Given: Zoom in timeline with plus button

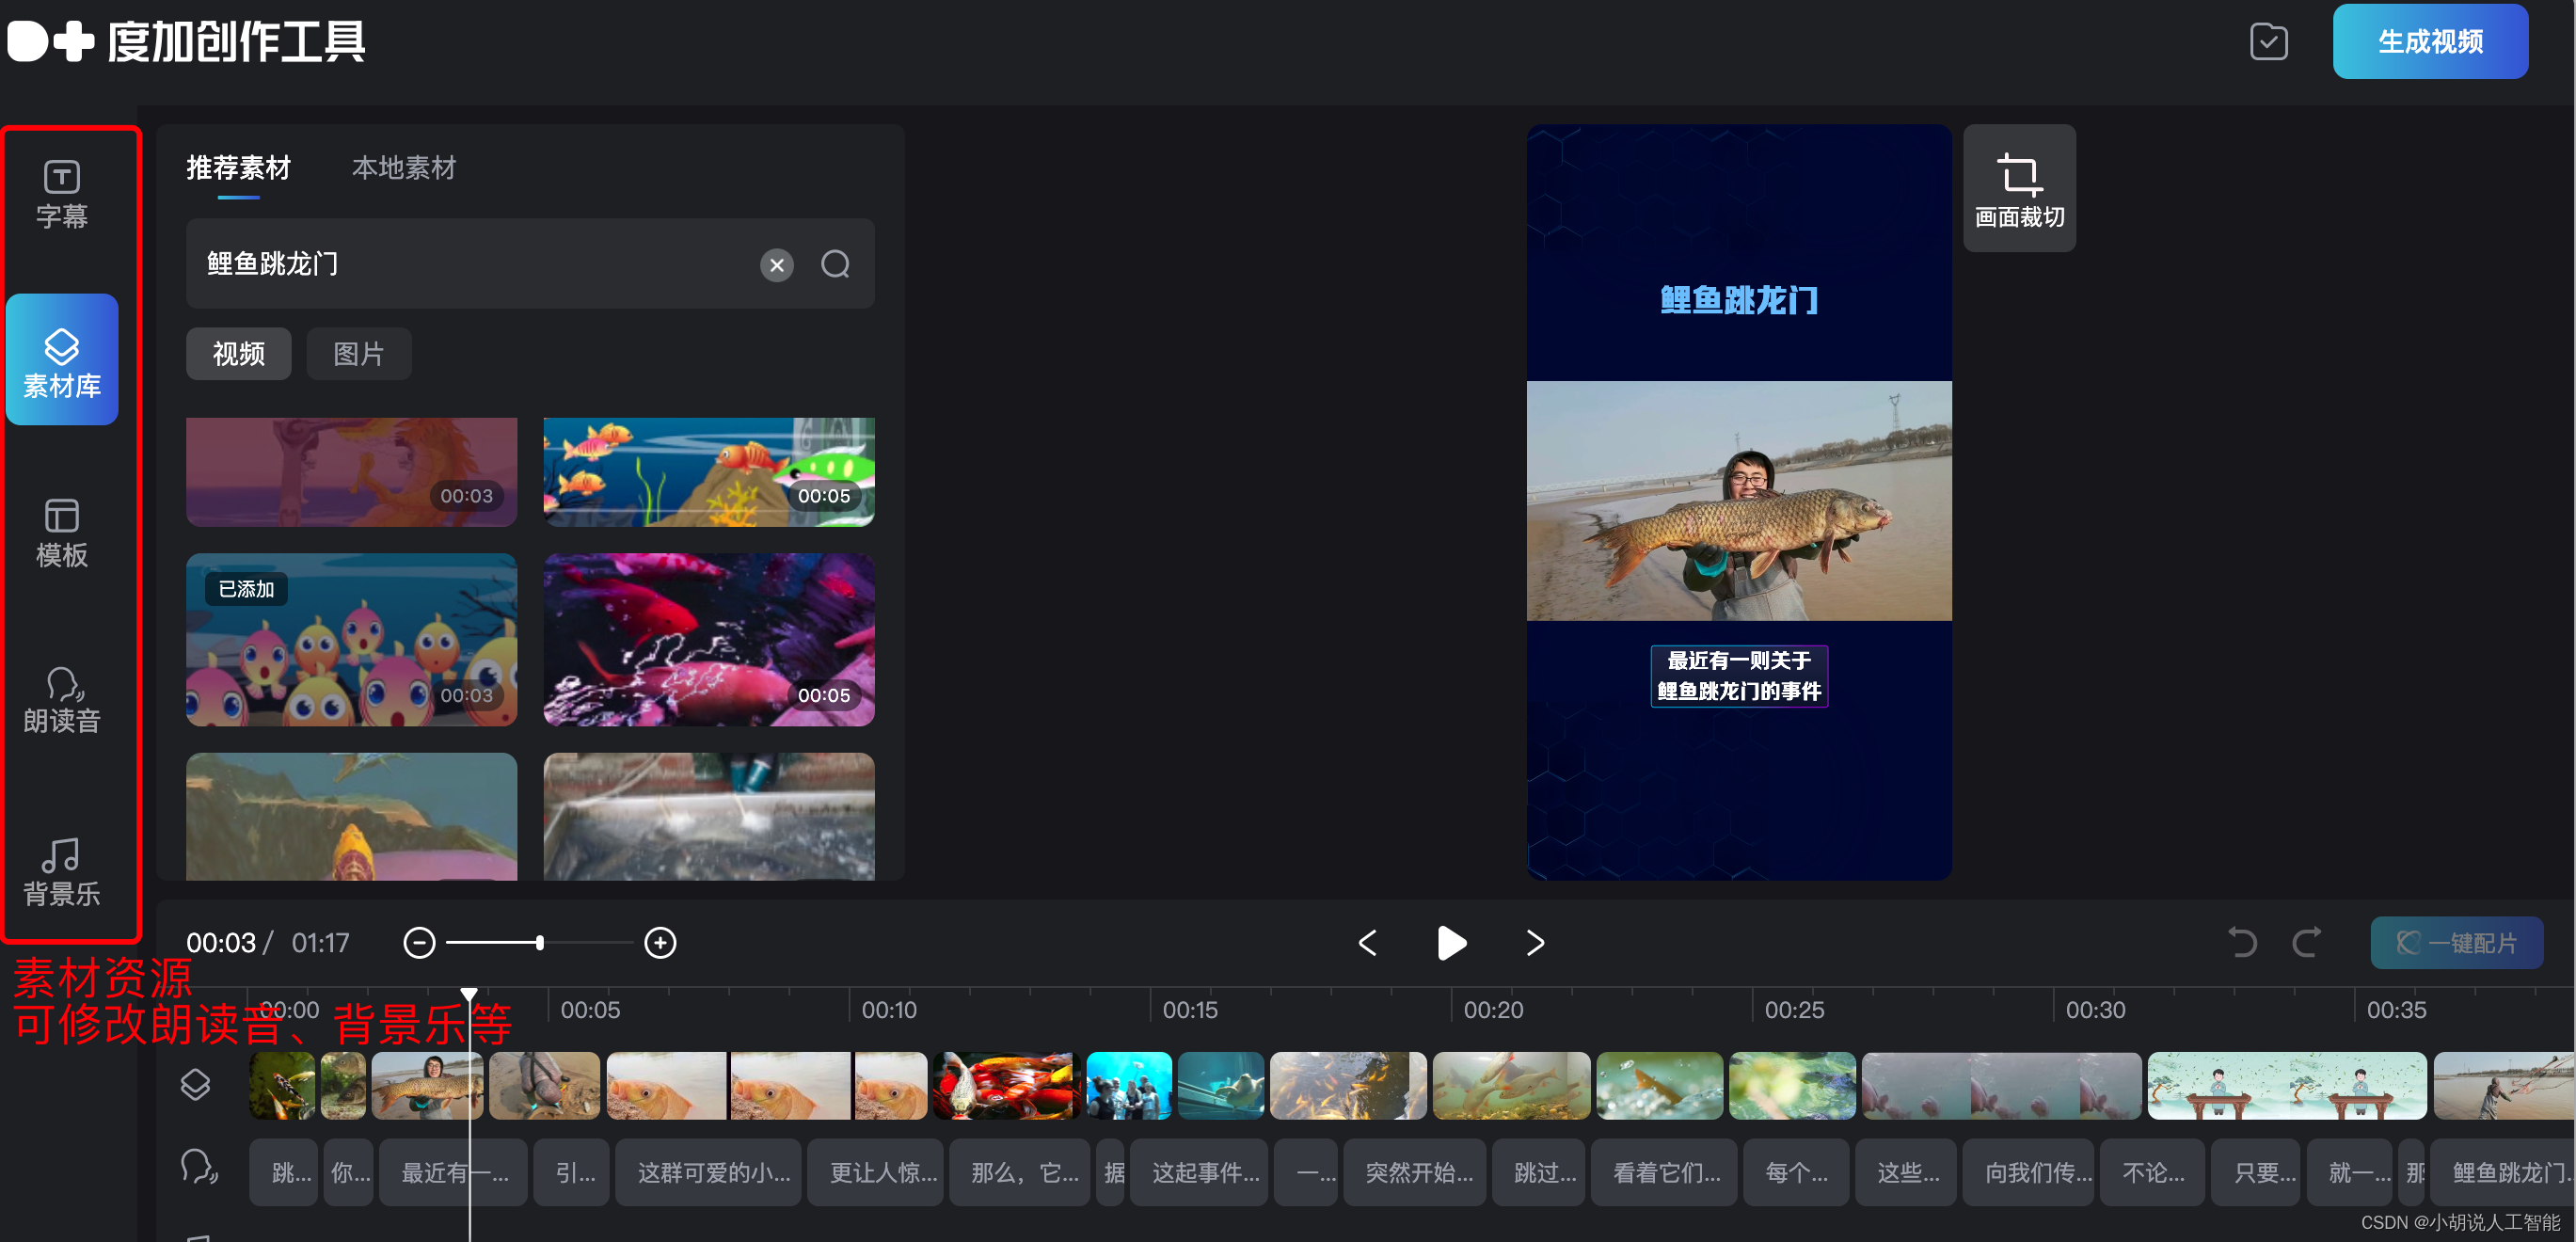Looking at the screenshot, I should point(660,942).
